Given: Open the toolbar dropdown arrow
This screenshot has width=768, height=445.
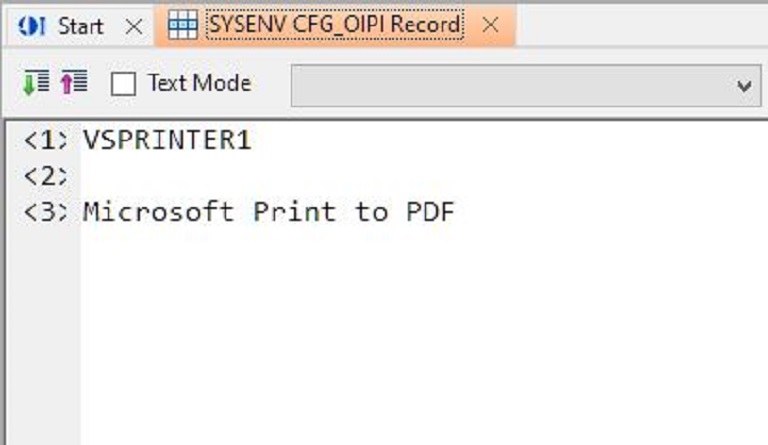Looking at the screenshot, I should click(744, 87).
